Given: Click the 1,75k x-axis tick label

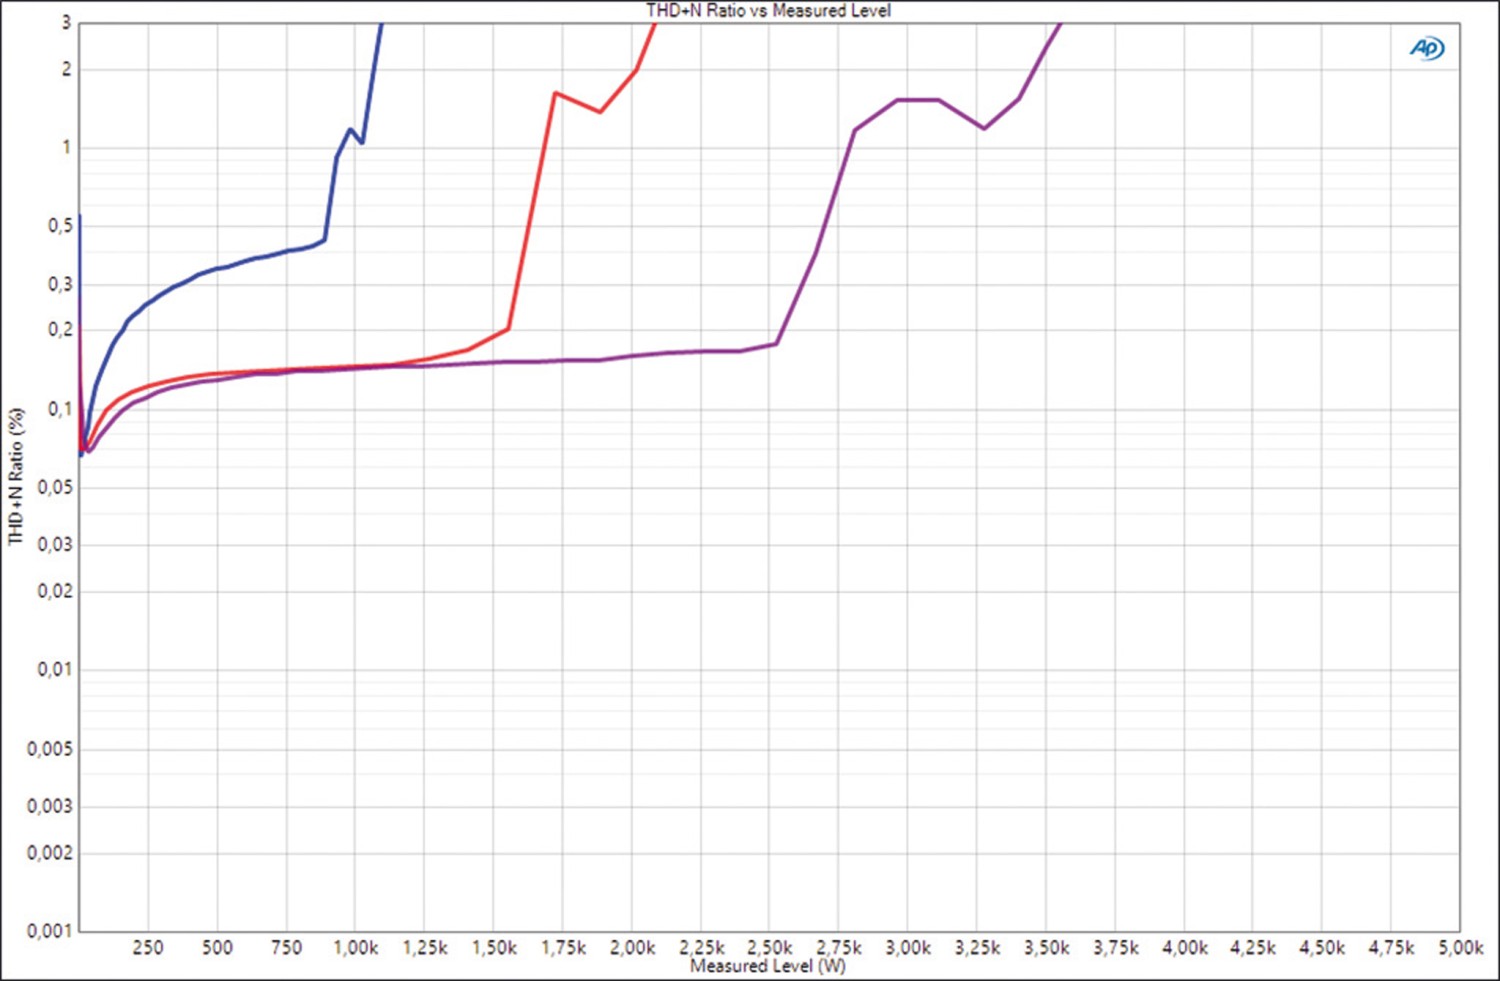Looking at the screenshot, I should point(562,947).
